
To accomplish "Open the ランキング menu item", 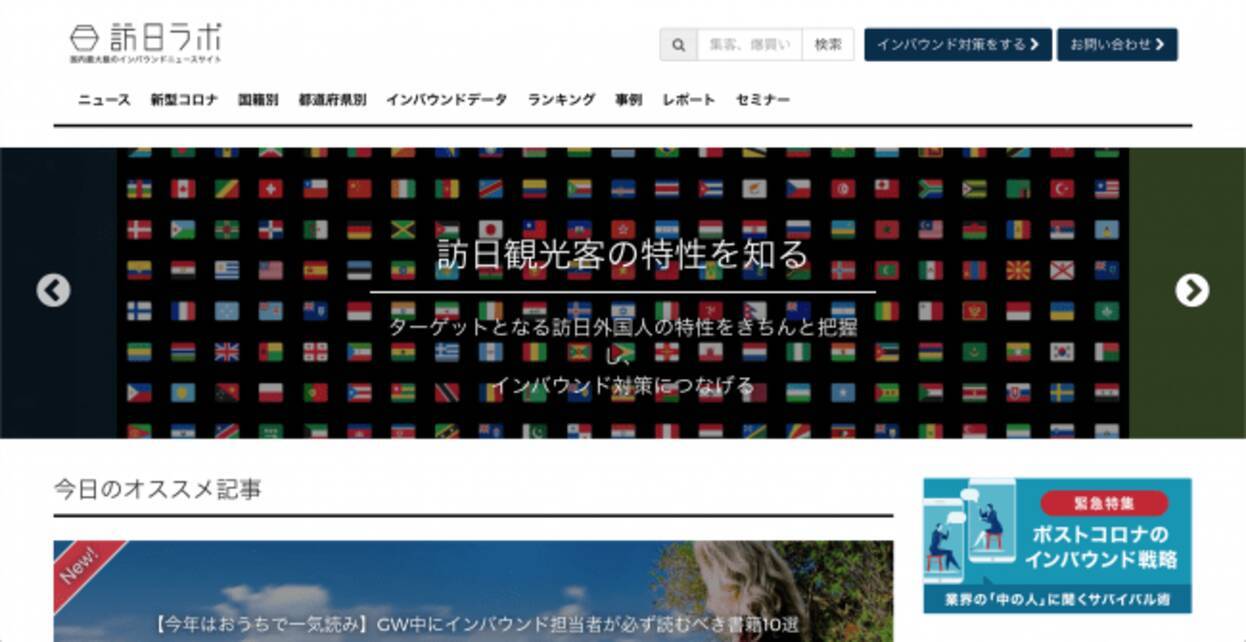I will click(x=561, y=100).
